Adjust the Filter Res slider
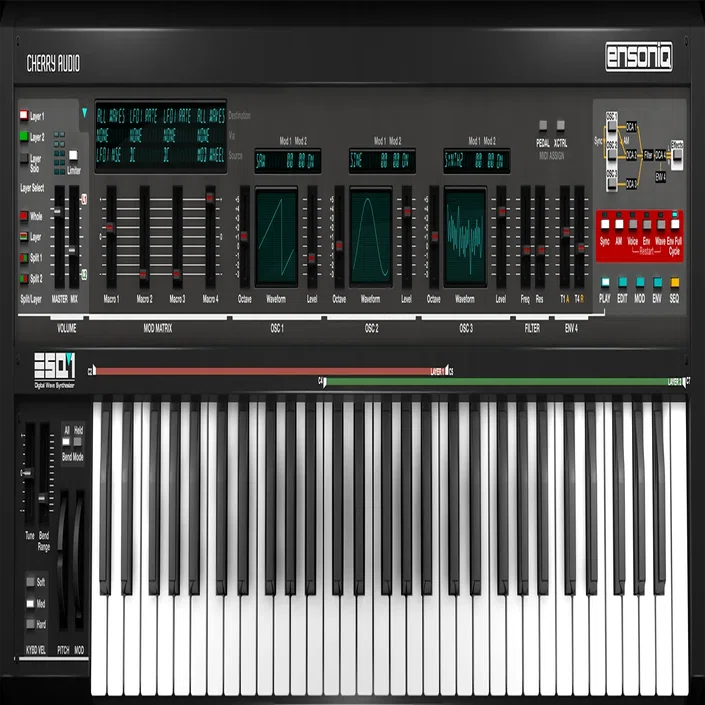 point(540,250)
